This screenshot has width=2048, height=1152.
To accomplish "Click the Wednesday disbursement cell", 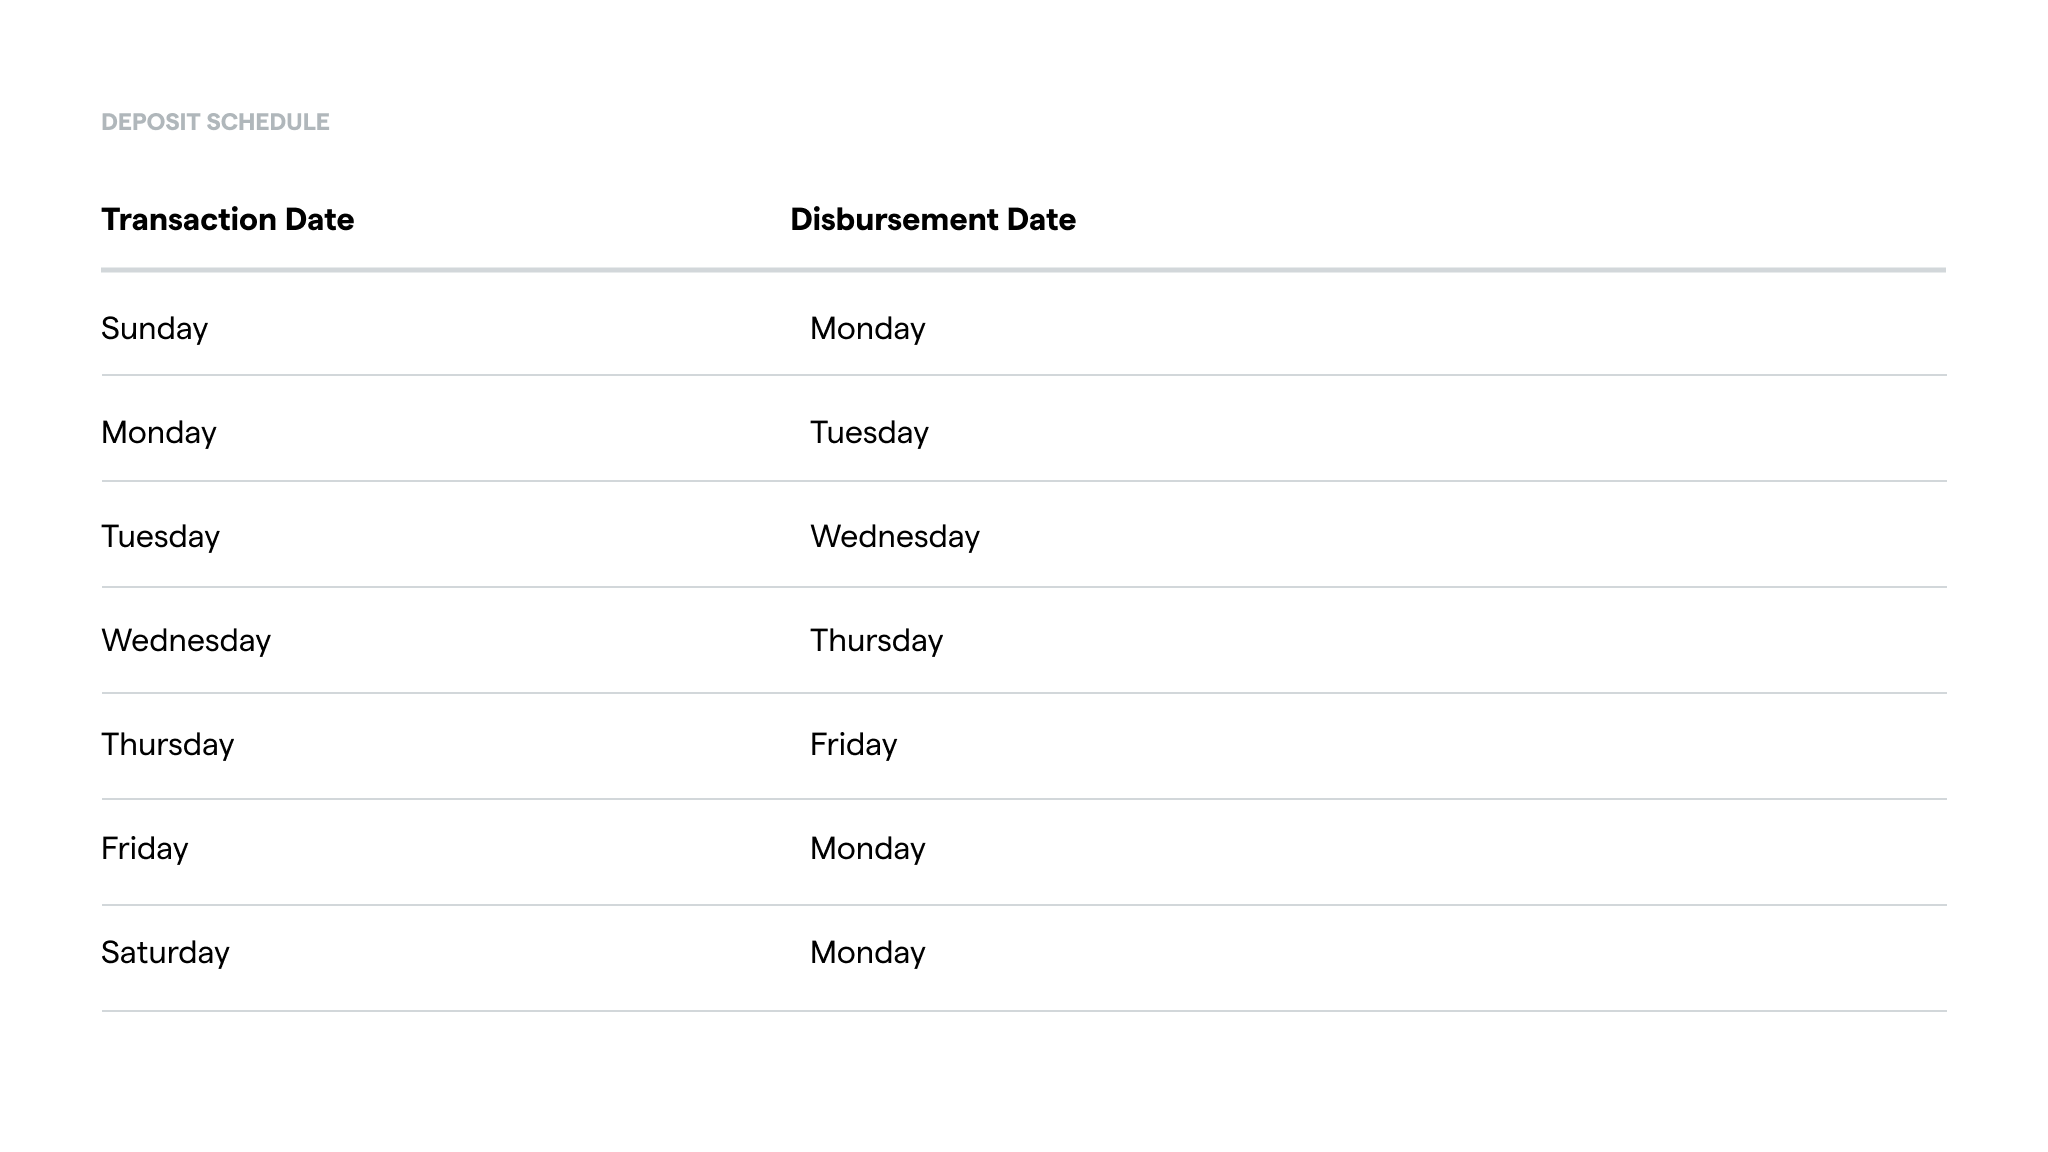I will 895,537.
